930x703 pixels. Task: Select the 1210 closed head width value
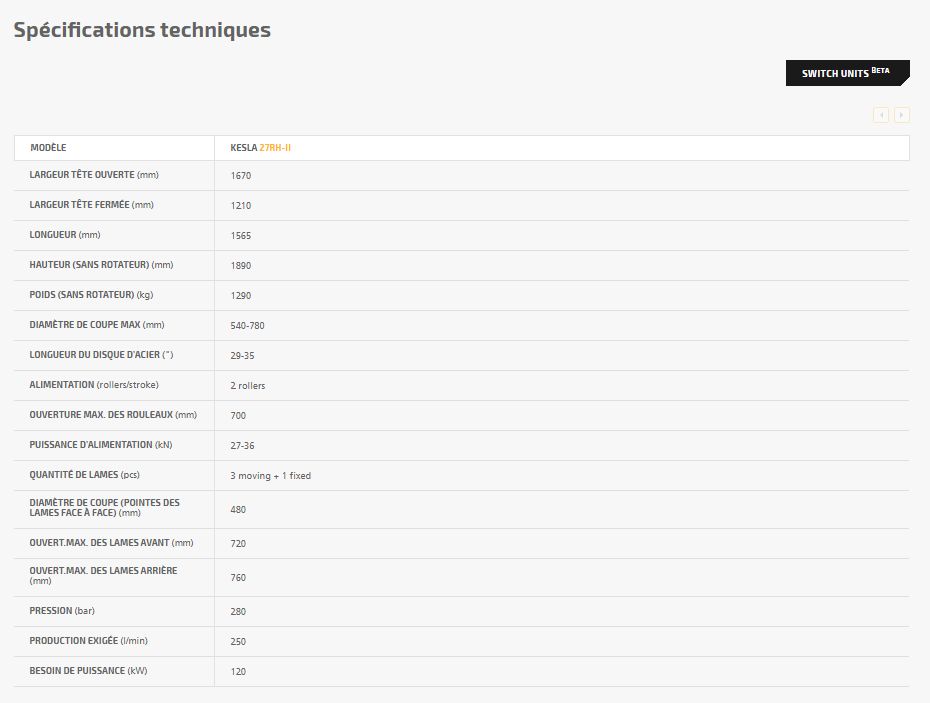240,206
